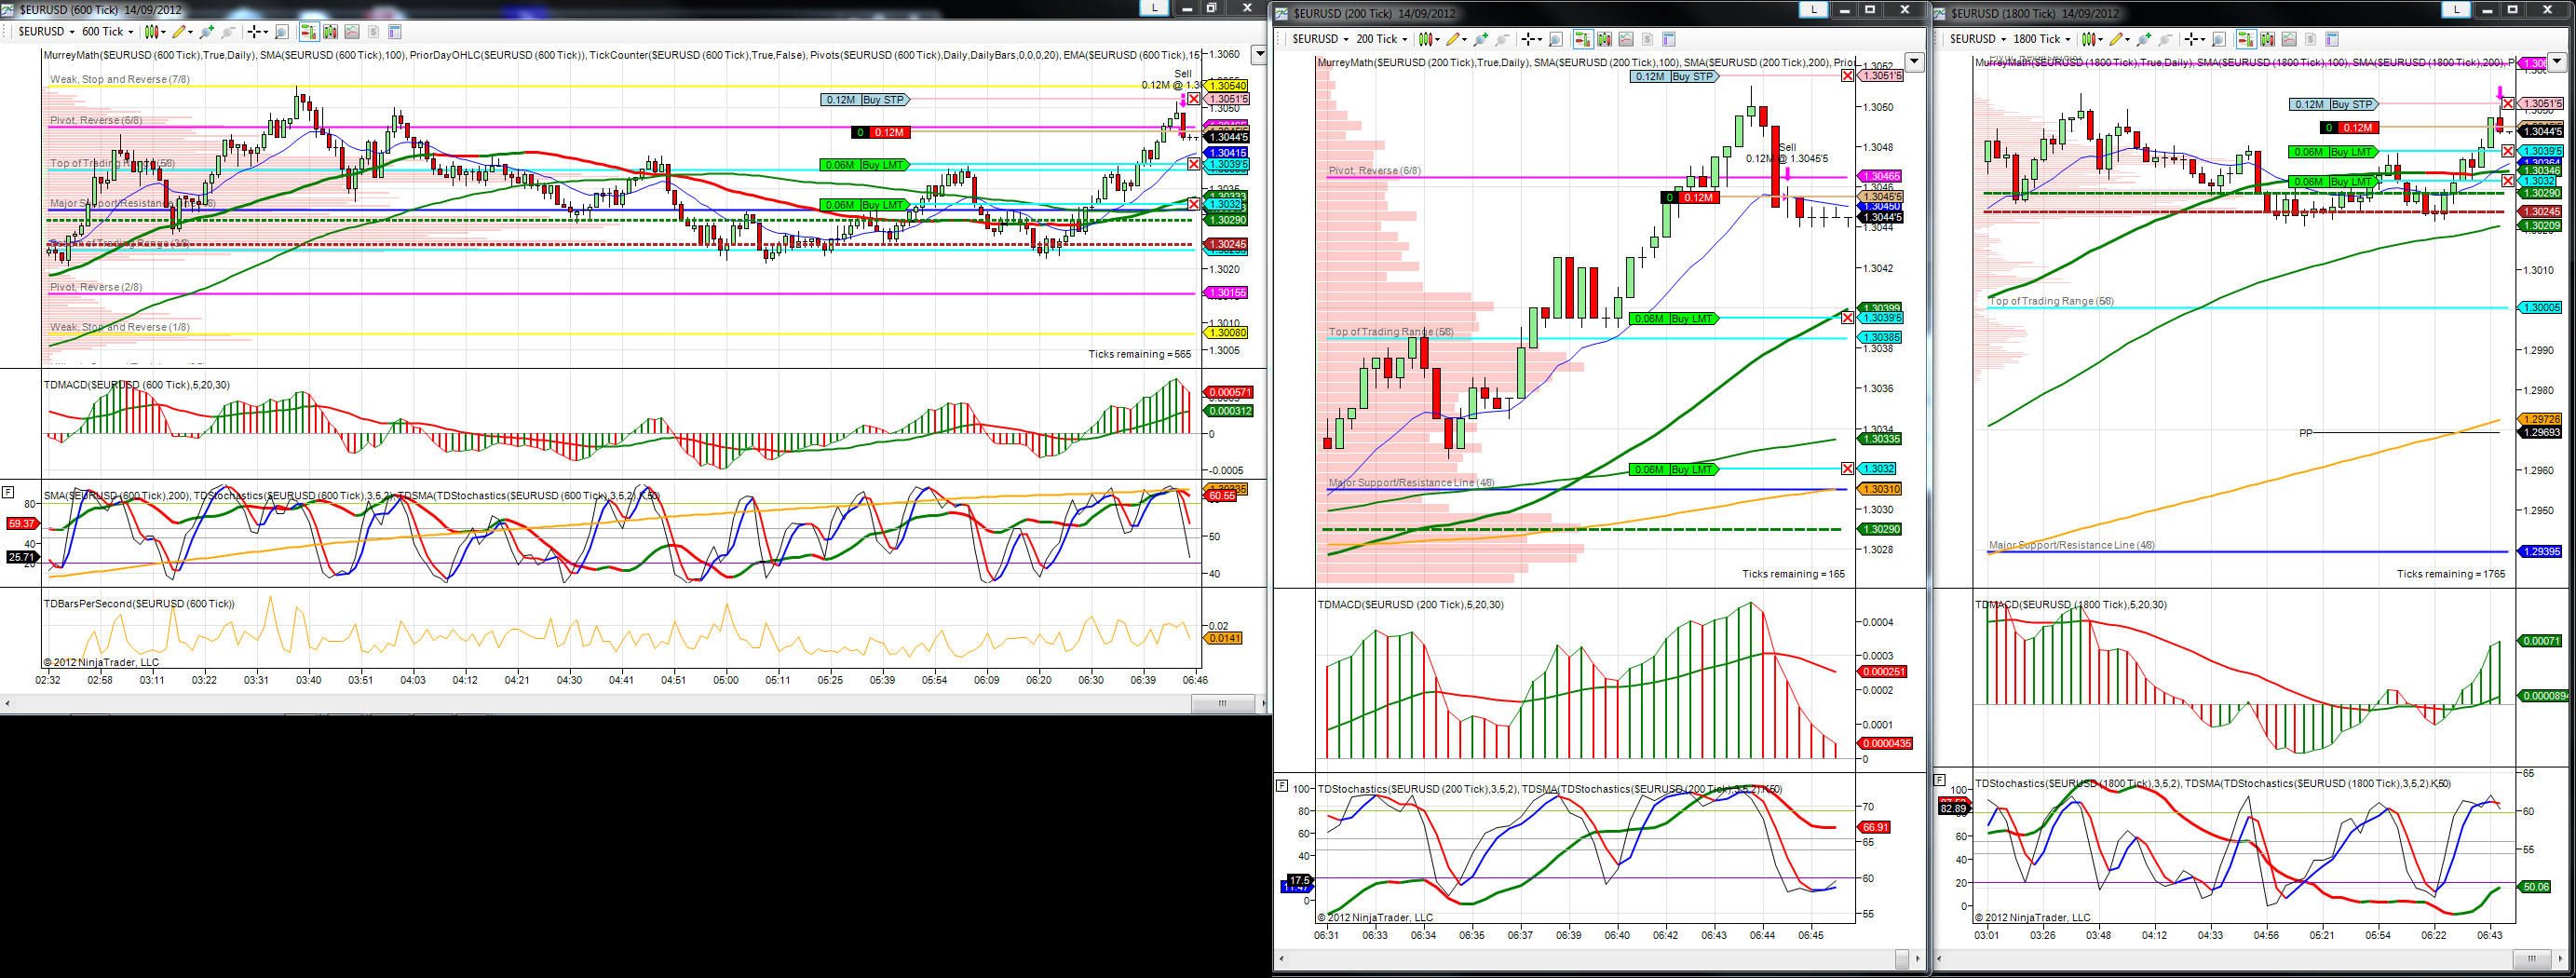Image resolution: width=2576 pixels, height=978 pixels.
Task: Click the zoom frame magnifier in 1800 Tick window
Action: point(2218,39)
